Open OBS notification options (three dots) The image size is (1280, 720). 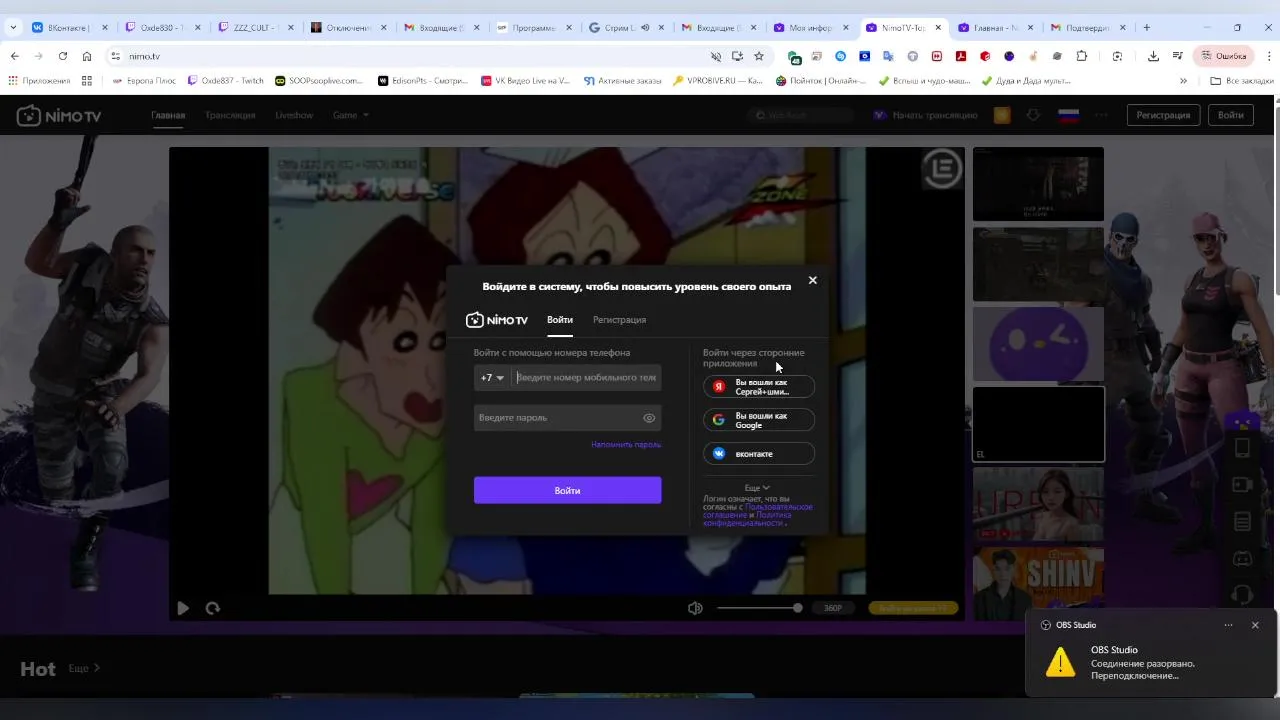click(x=1228, y=625)
